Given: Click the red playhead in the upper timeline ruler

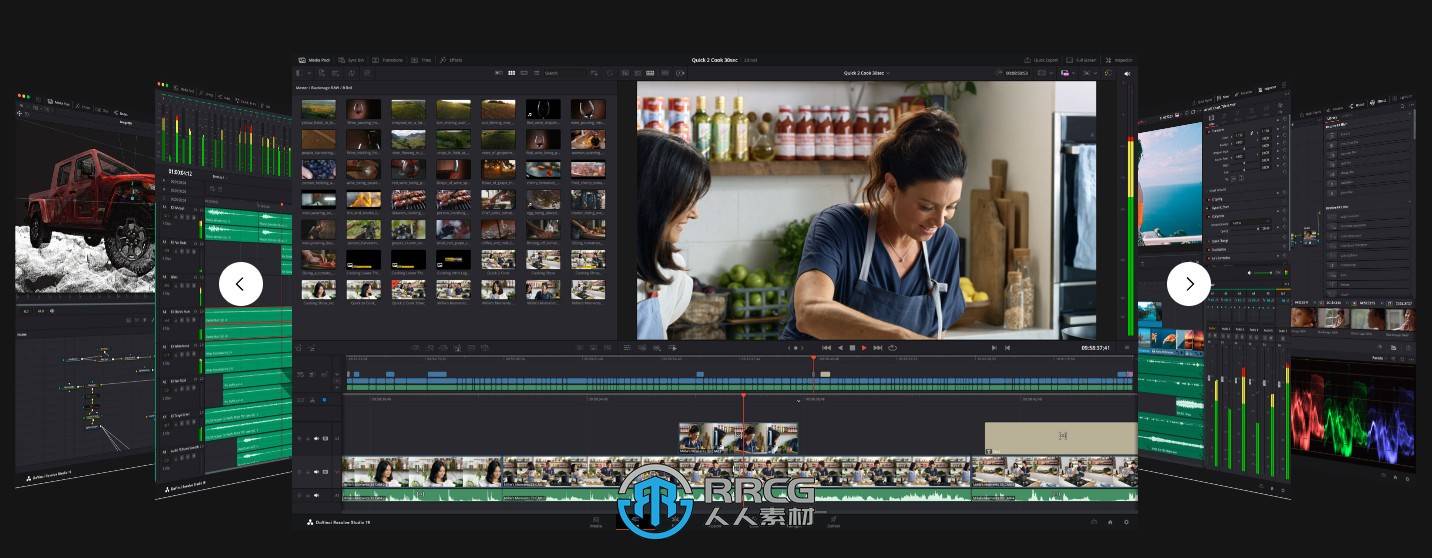Looking at the screenshot, I should [x=813, y=359].
